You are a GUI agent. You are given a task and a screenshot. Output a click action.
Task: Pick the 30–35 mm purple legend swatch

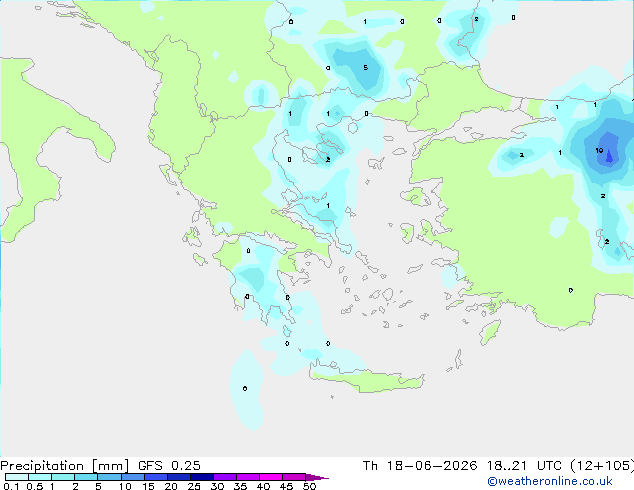click(225, 477)
